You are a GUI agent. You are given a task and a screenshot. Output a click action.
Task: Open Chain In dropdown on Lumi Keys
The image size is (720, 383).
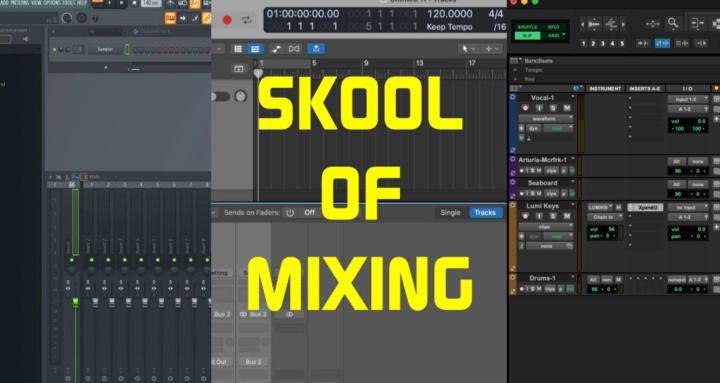click(x=605, y=217)
